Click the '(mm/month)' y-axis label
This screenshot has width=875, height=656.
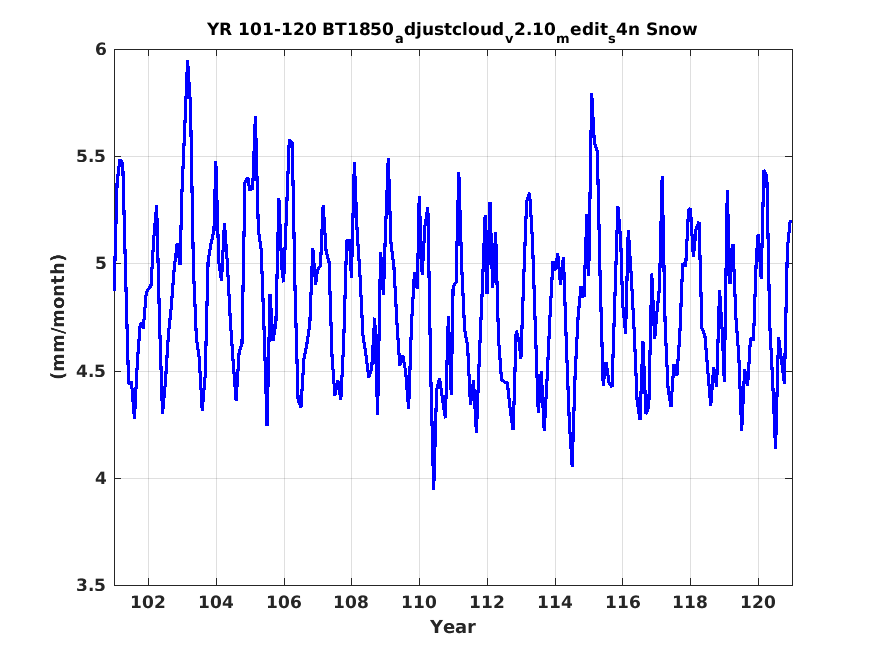[58, 317]
